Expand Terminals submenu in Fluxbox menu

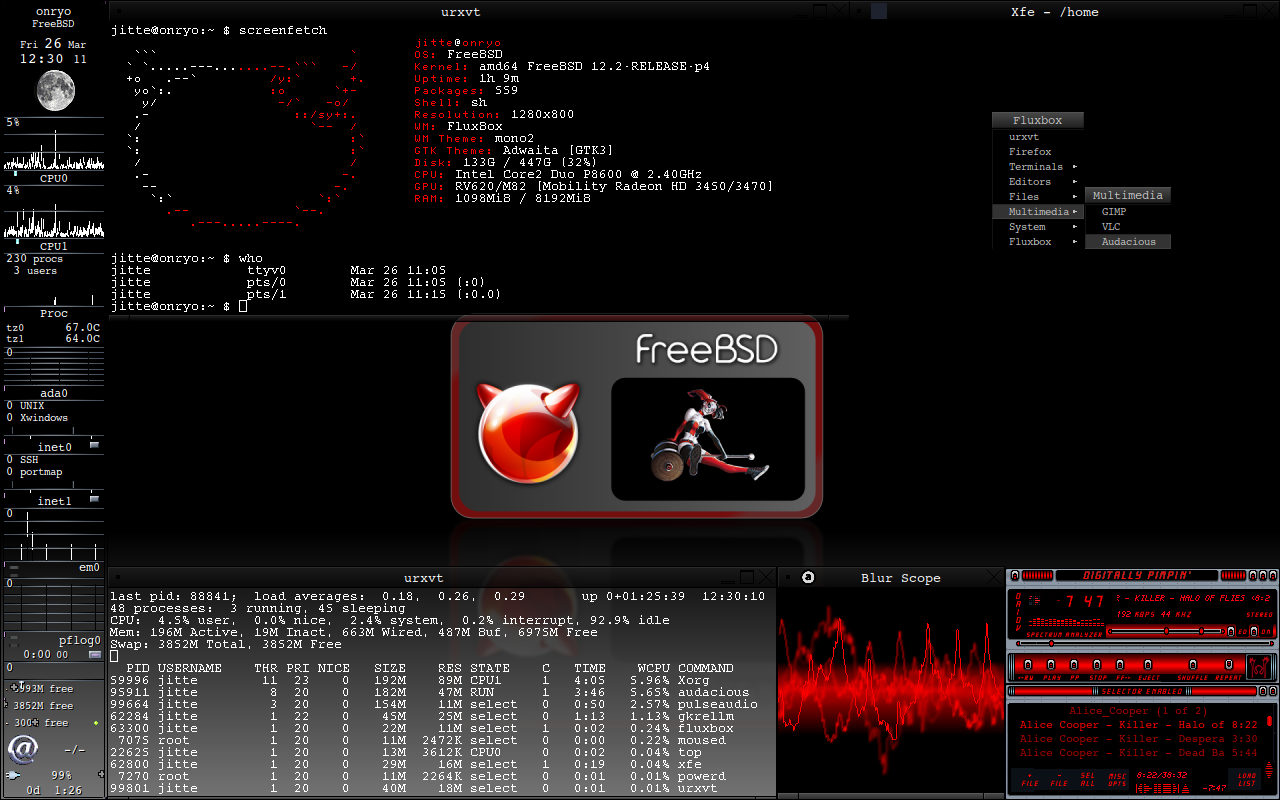click(x=1038, y=167)
